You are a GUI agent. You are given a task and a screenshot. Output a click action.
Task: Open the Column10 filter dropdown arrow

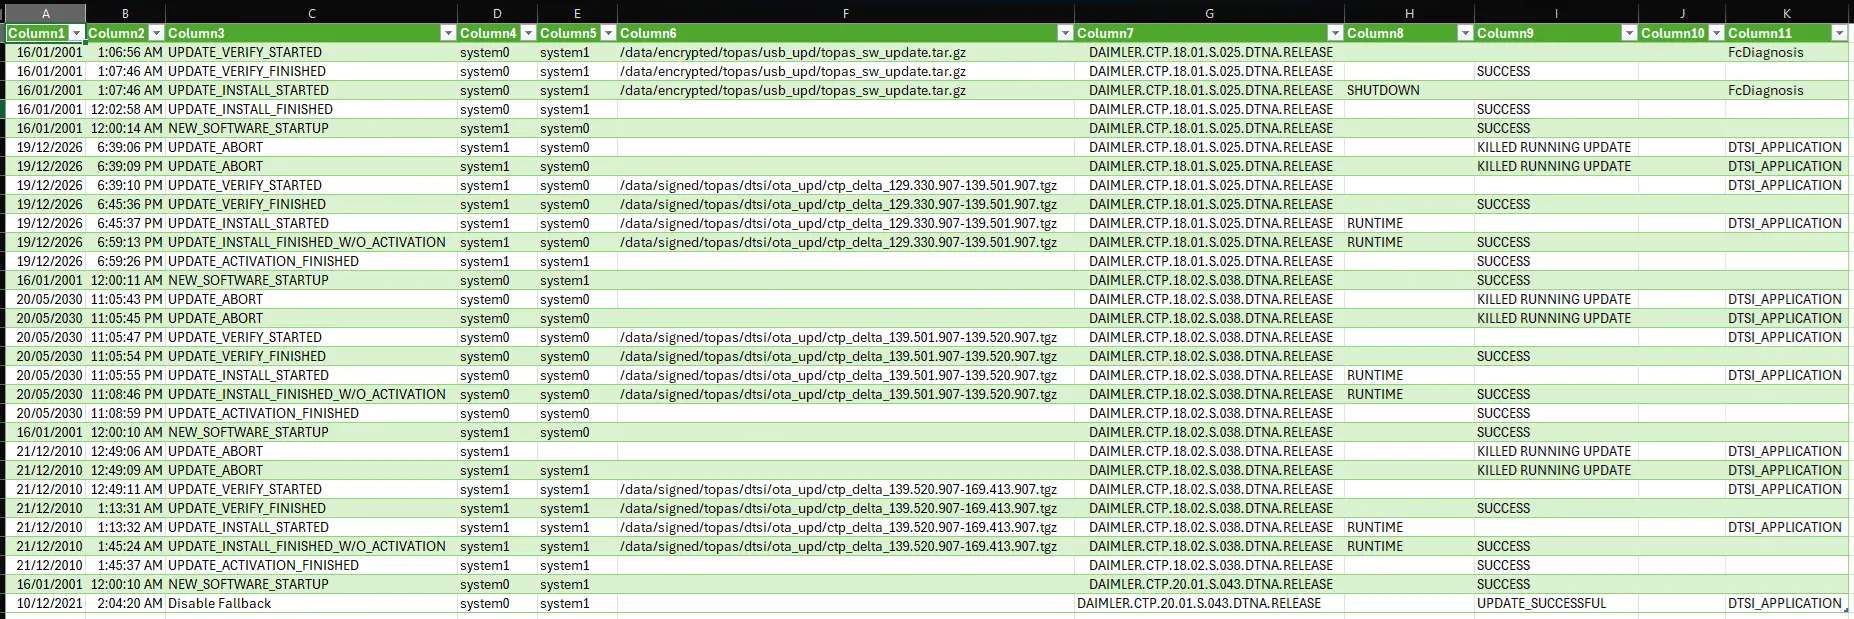pos(1717,33)
